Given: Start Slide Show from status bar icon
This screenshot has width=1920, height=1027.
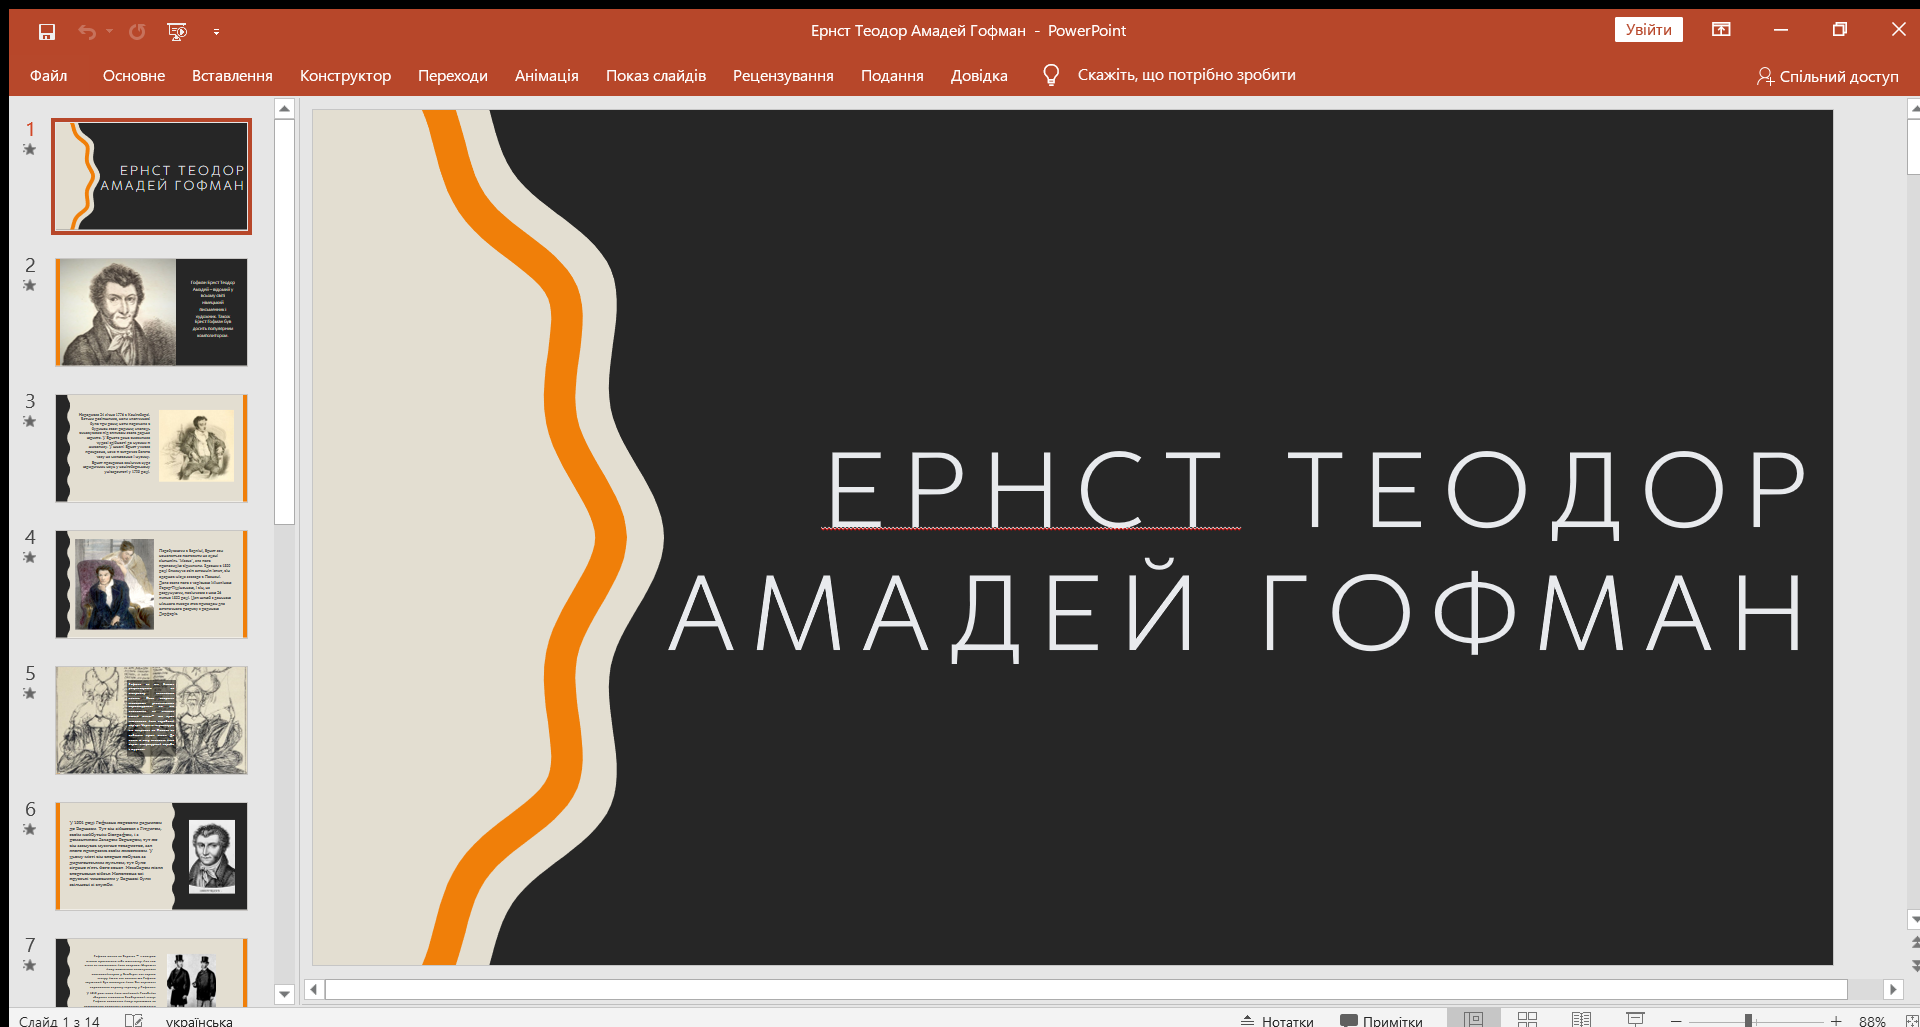Looking at the screenshot, I should [1635, 1019].
